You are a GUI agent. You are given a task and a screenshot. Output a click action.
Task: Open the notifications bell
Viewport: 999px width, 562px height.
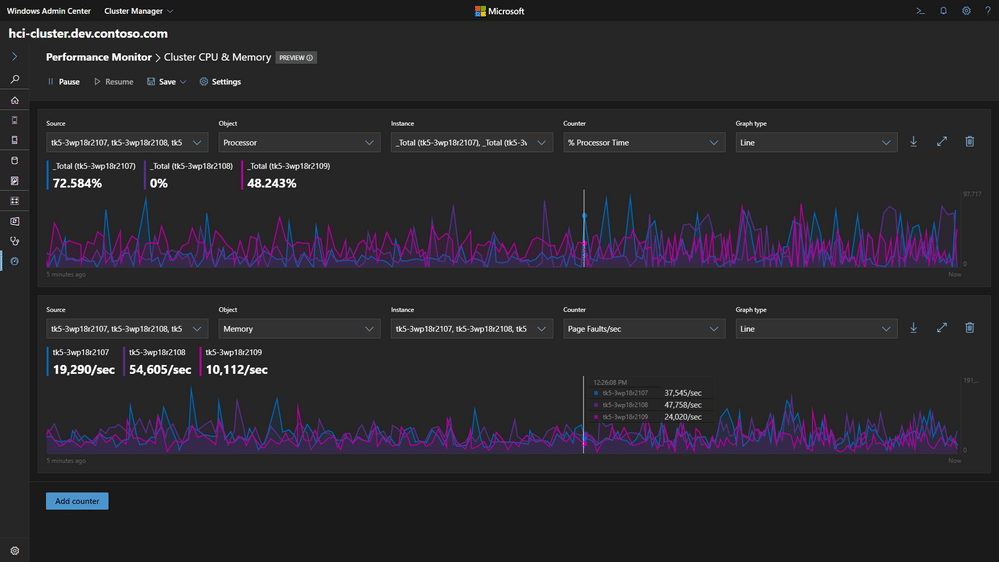tap(943, 11)
